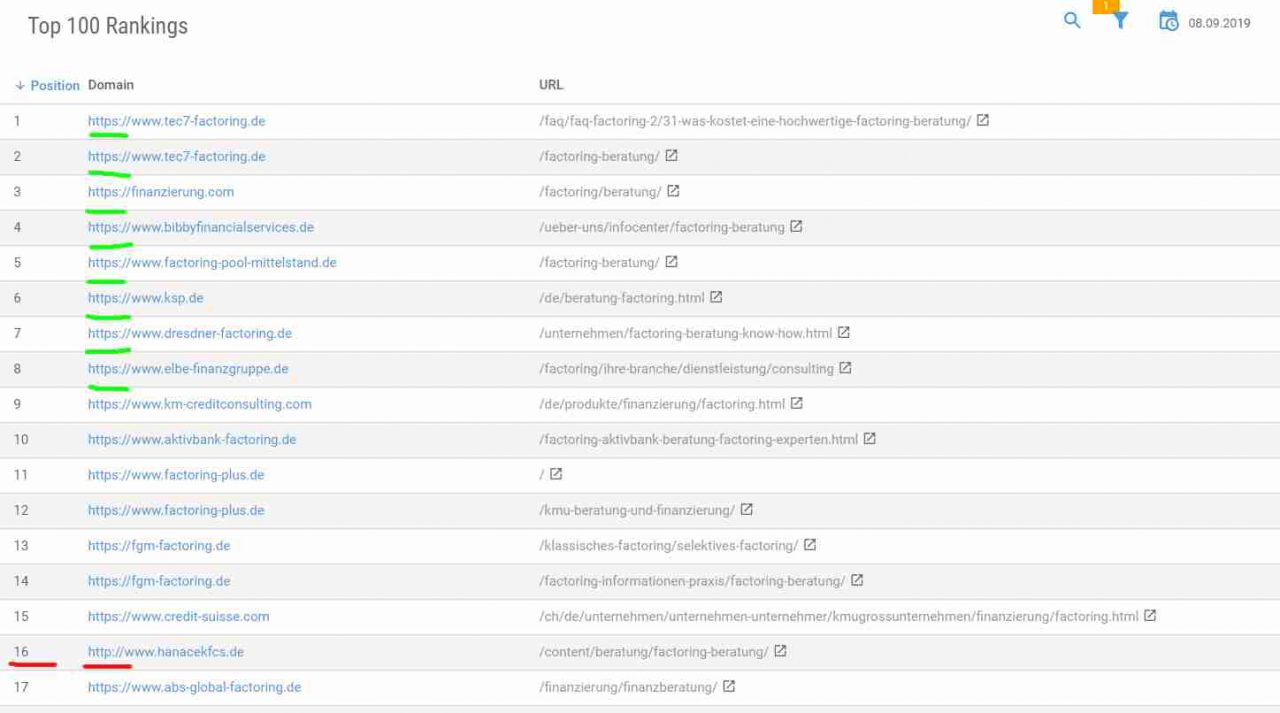Open external link for selektives-factoring URL
1280x713 pixels.
pyautogui.click(x=810, y=545)
